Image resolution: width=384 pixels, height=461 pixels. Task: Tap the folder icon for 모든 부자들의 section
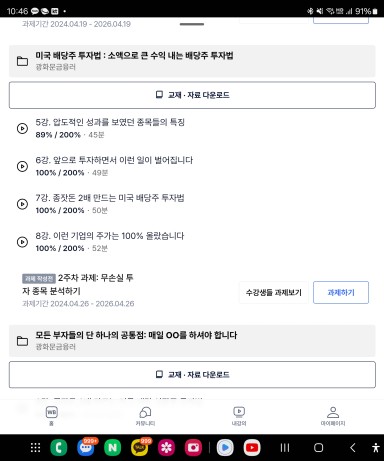(22, 341)
